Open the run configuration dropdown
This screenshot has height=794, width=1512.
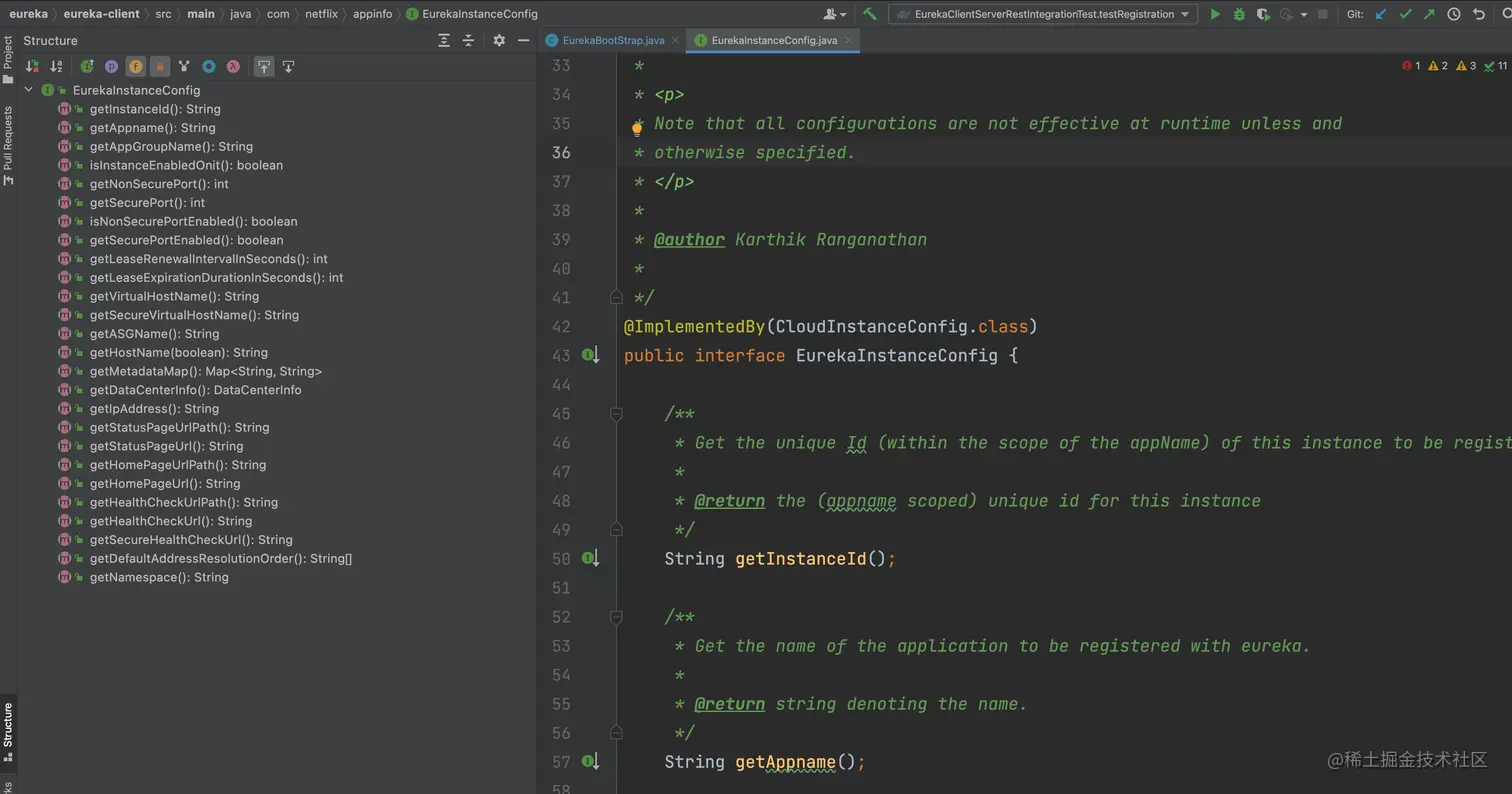(1043, 14)
